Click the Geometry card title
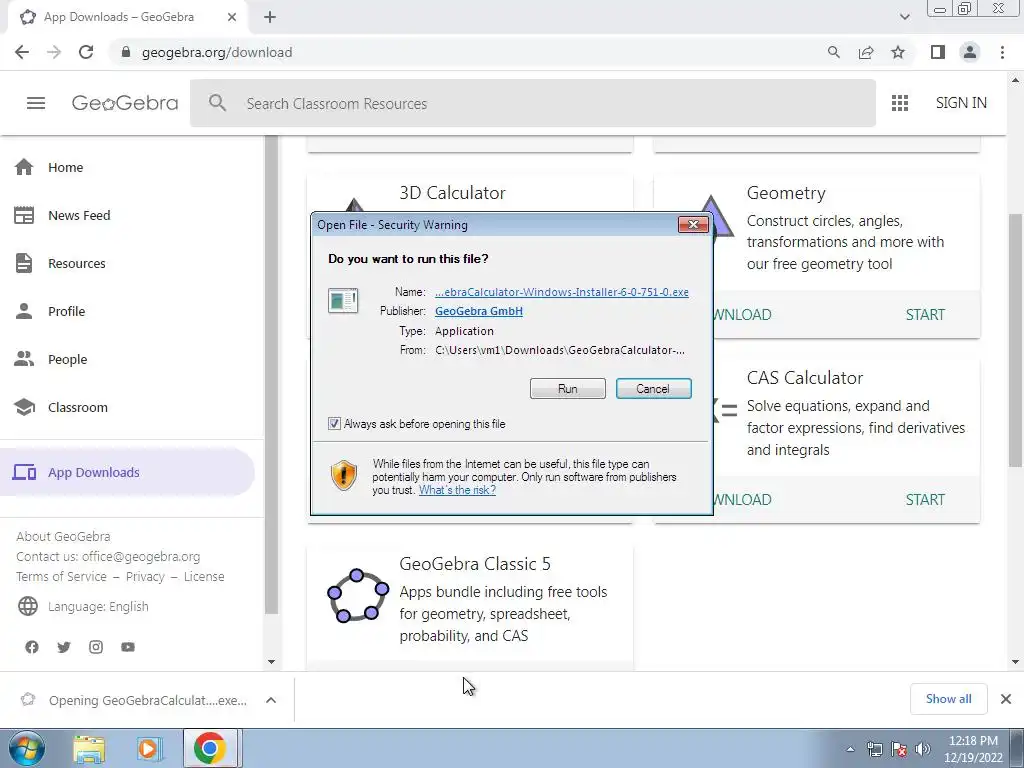This screenshot has width=1024, height=768. (786, 193)
